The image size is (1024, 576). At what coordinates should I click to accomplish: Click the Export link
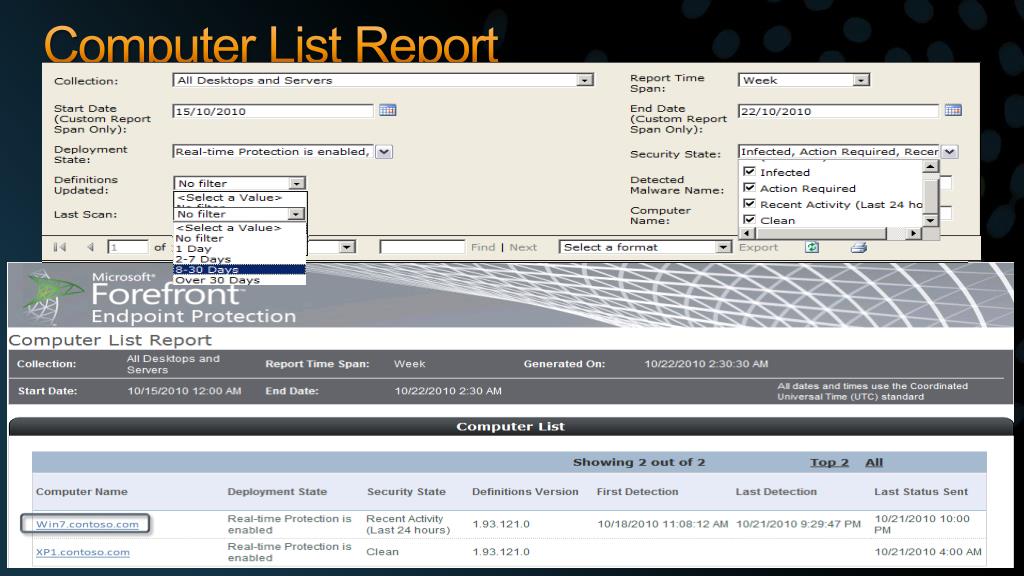(758, 247)
